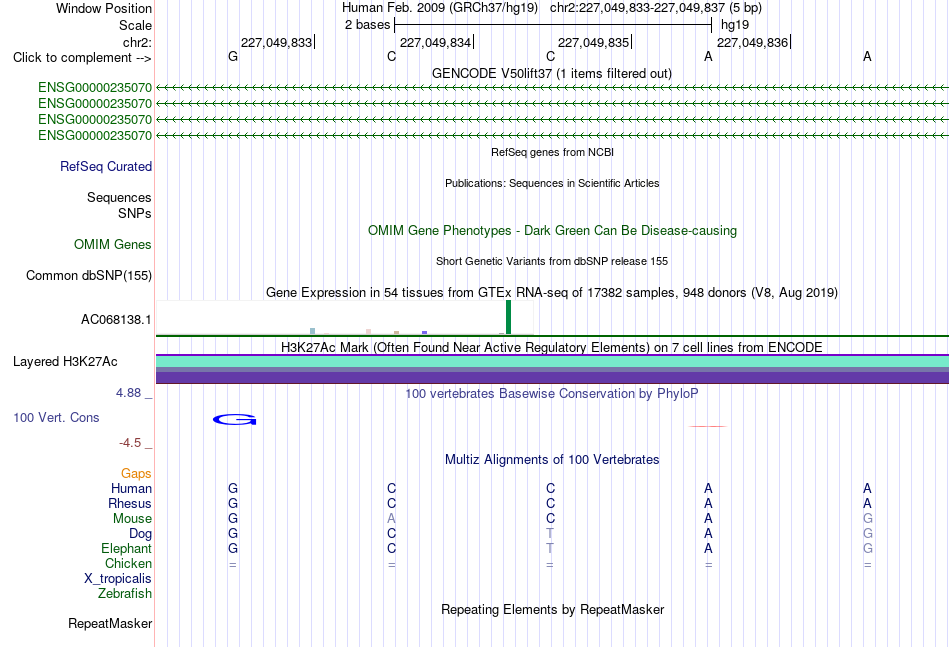The height and width of the screenshot is (647, 950).
Task: Open the GENCODE V50lift37 track title
Action: 551,73
